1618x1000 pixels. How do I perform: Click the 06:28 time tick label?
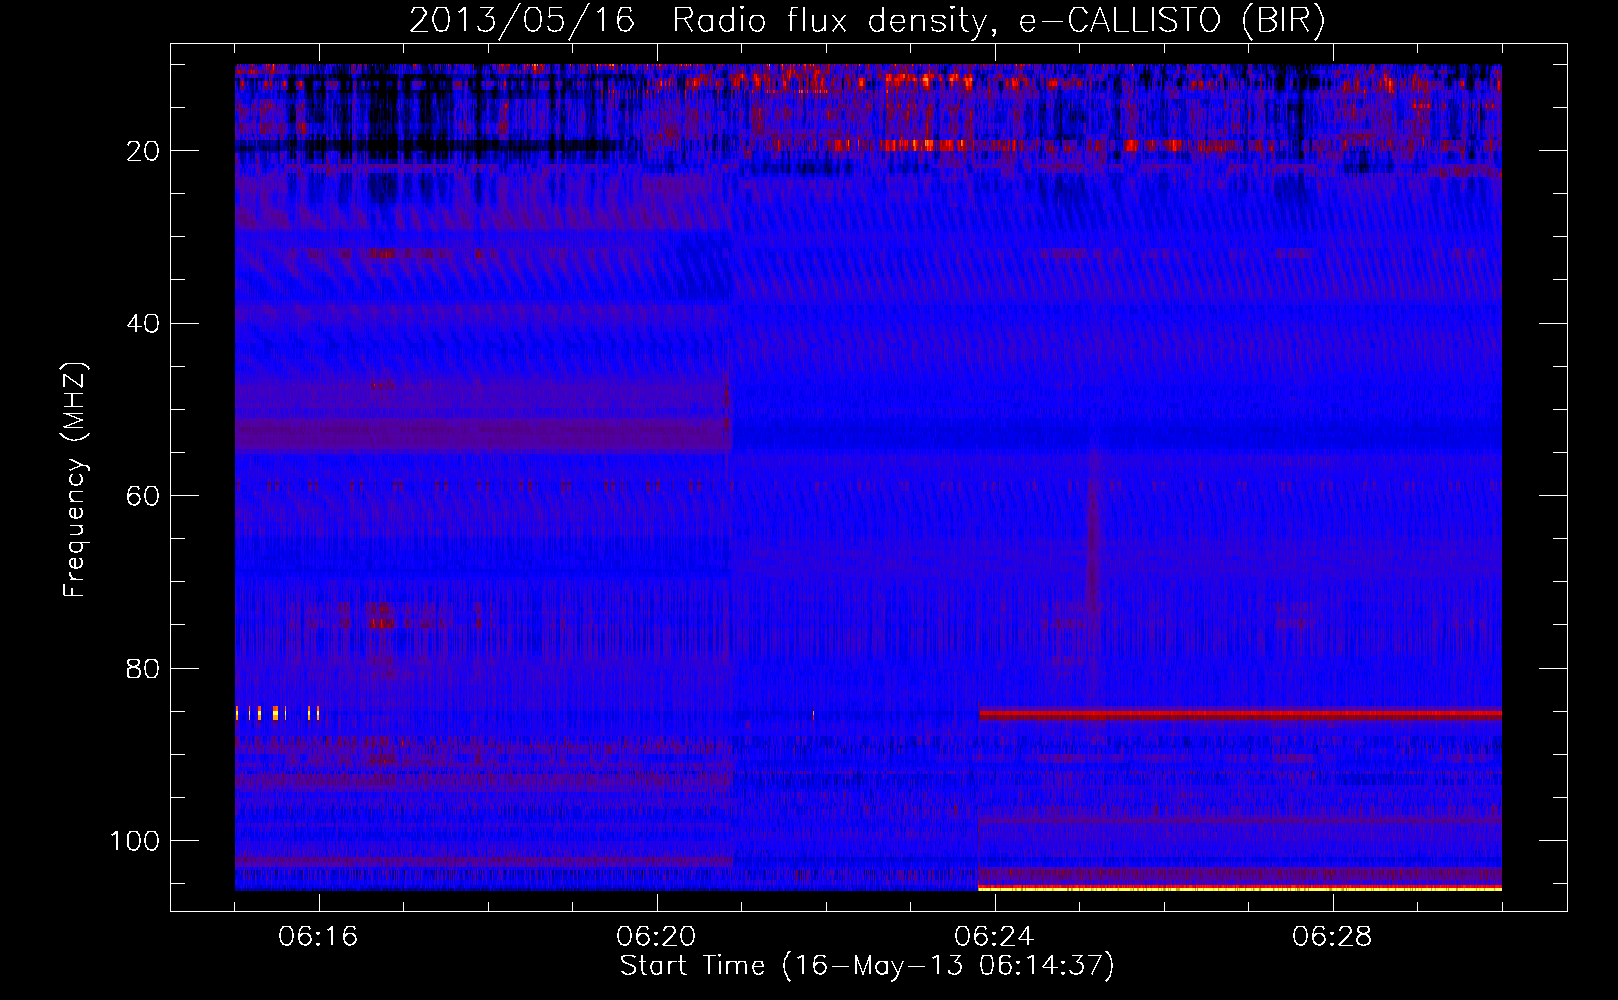pos(1332,937)
